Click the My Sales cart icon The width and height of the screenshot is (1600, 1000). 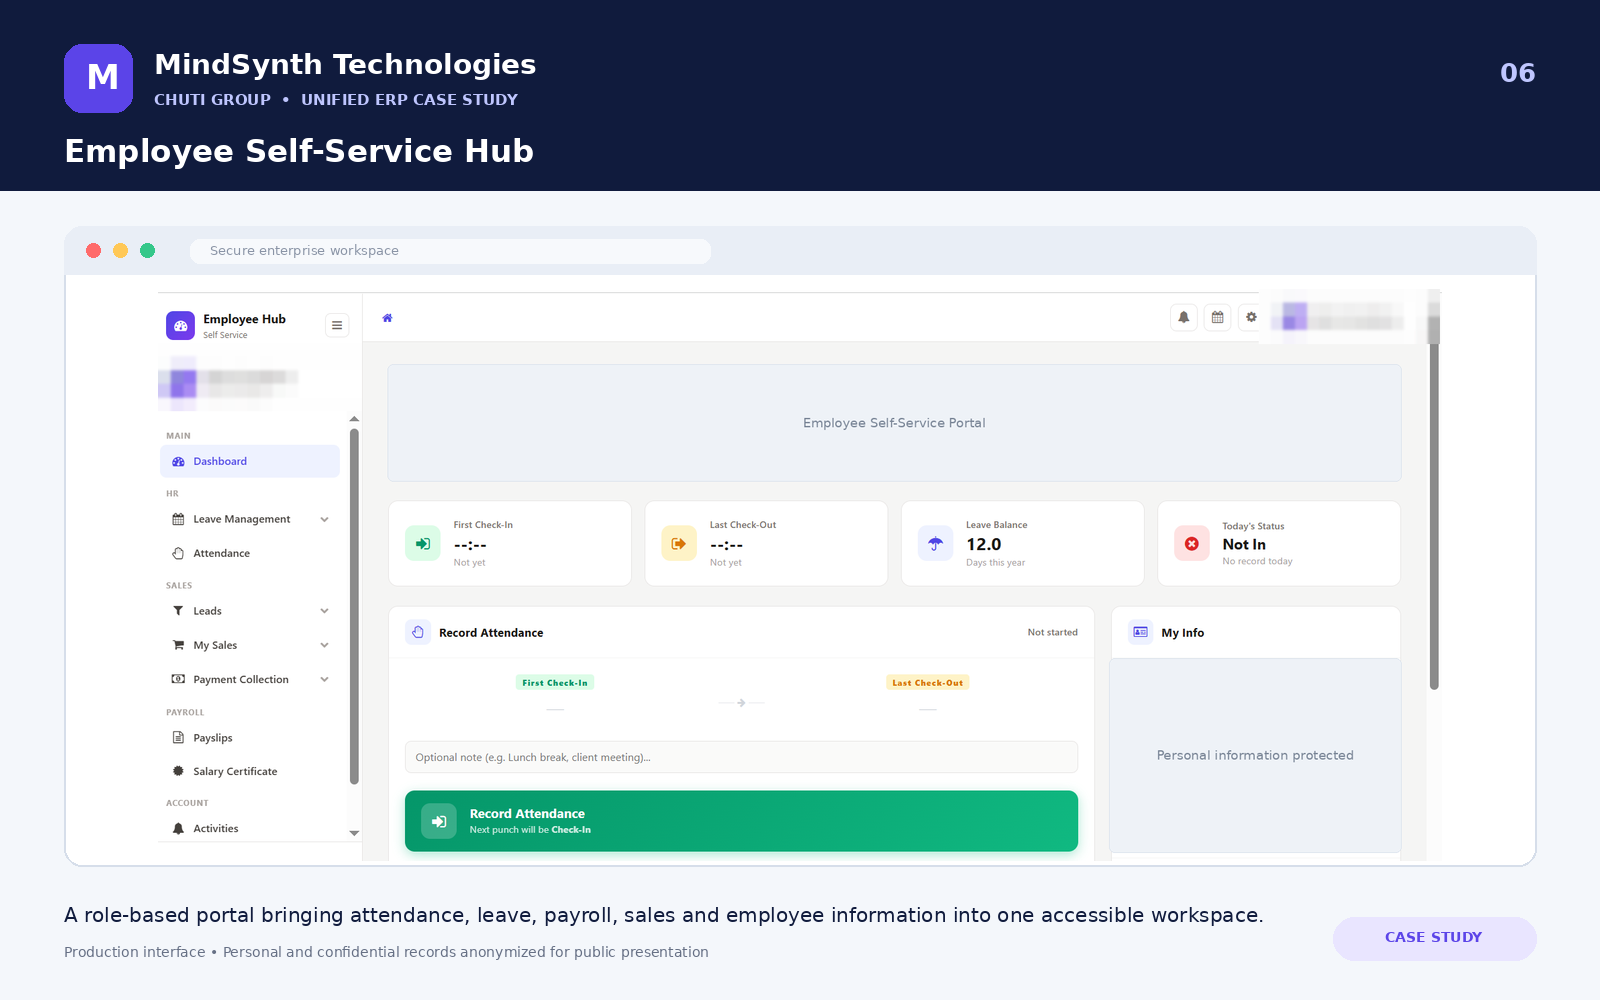pos(178,646)
